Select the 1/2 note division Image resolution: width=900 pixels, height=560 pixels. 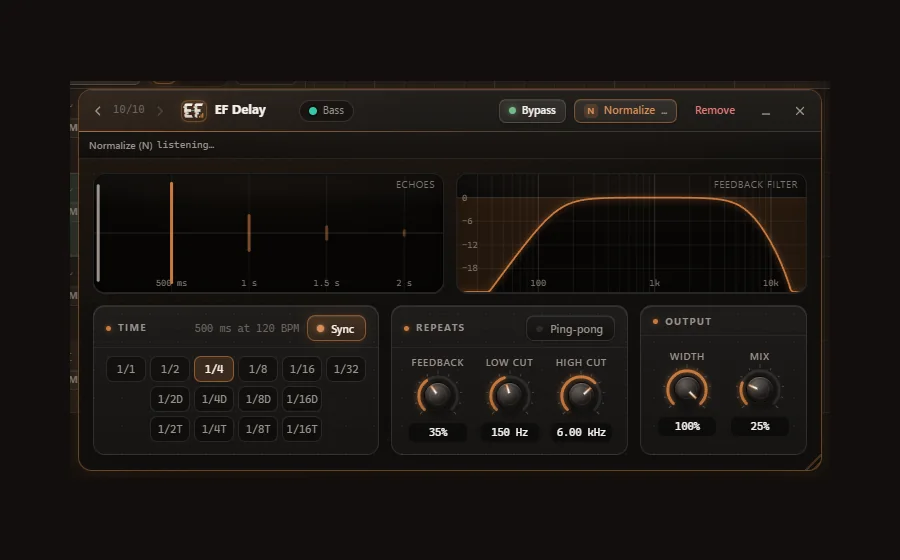(170, 369)
